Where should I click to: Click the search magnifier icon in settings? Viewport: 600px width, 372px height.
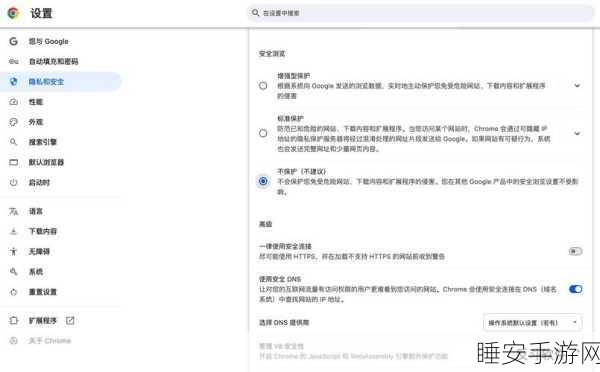[x=256, y=13]
